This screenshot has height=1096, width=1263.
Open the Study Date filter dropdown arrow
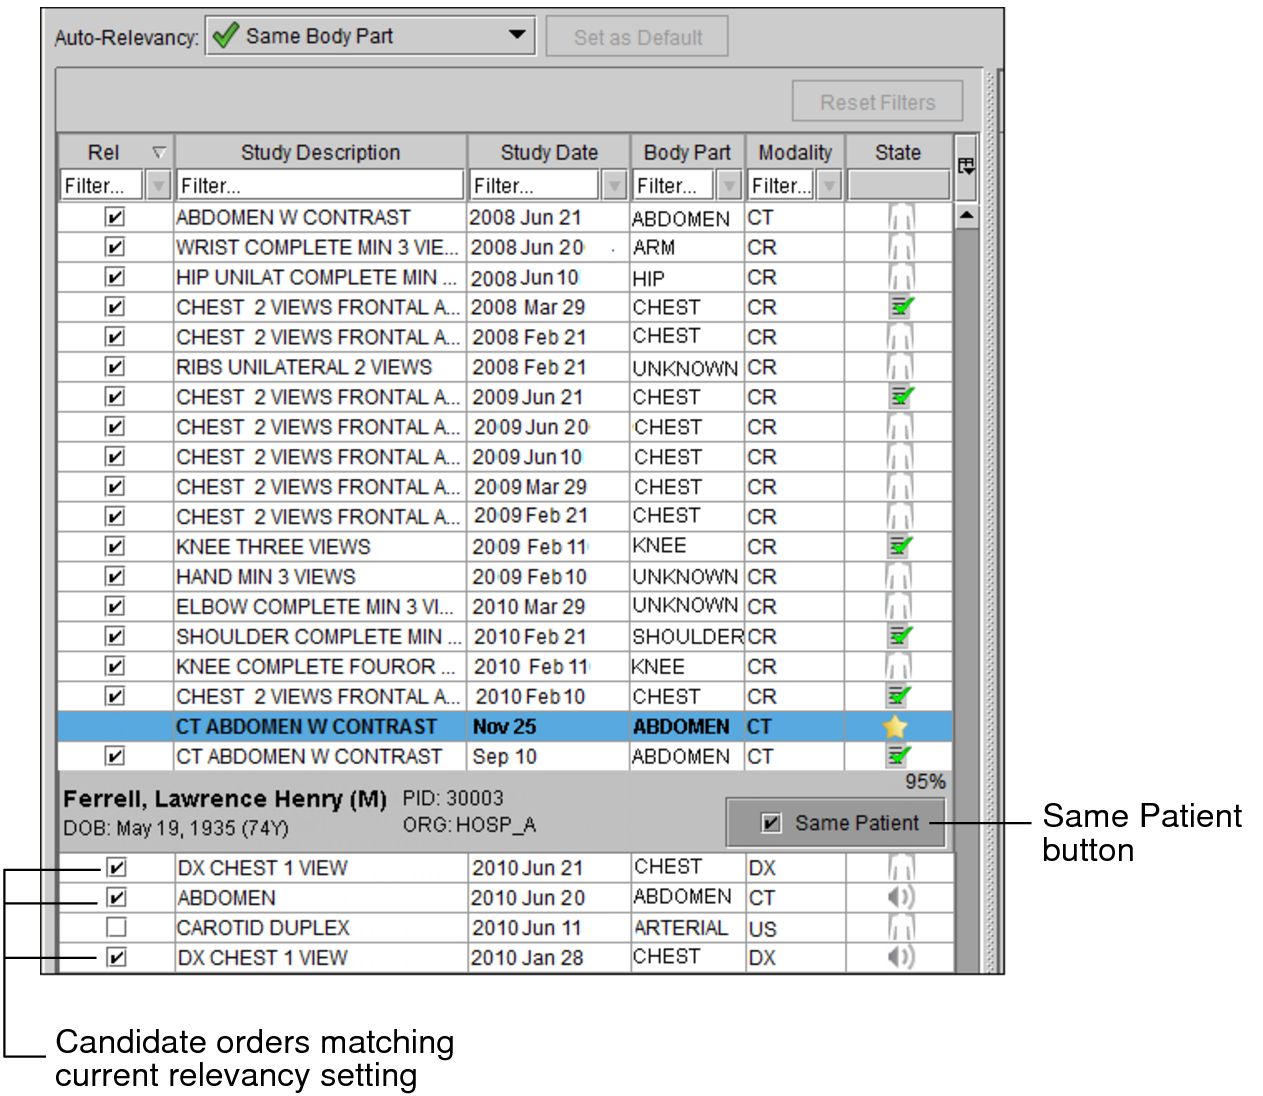614,185
